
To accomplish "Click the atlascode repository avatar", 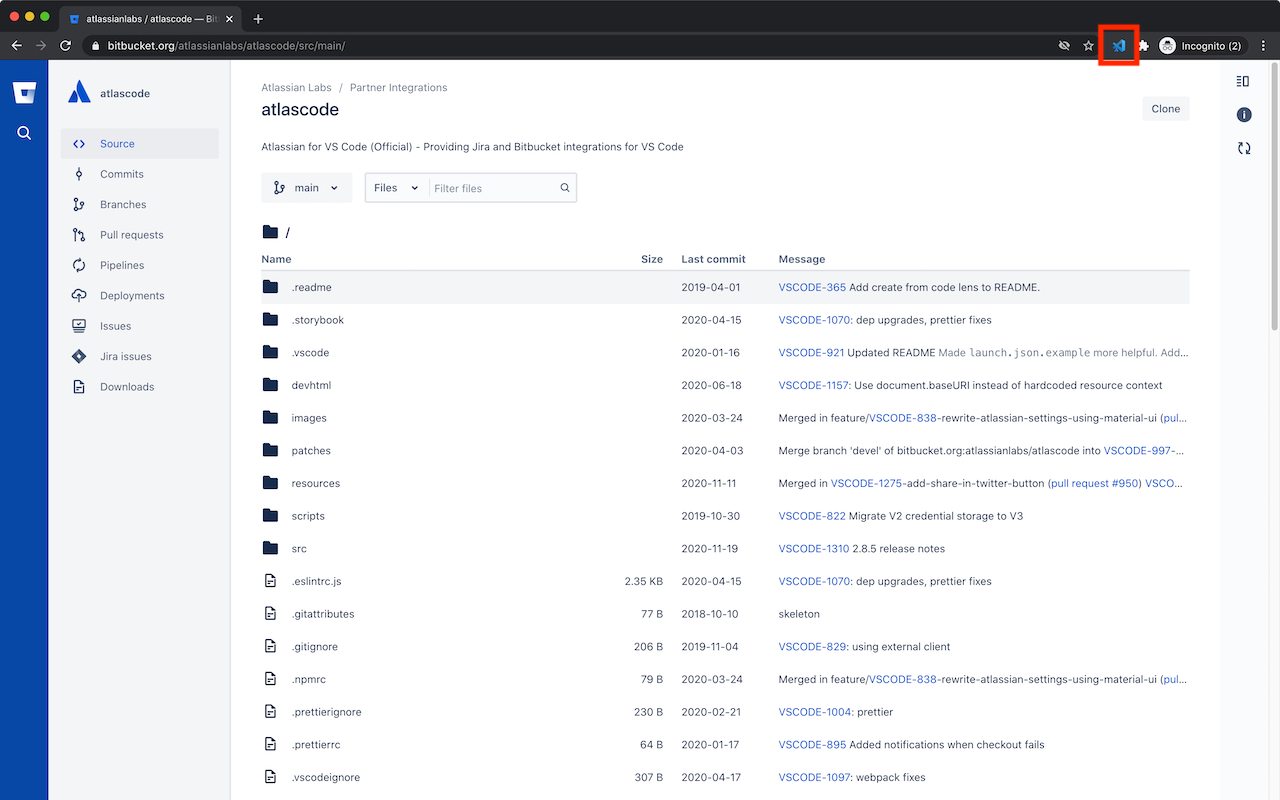I will 79,93.
